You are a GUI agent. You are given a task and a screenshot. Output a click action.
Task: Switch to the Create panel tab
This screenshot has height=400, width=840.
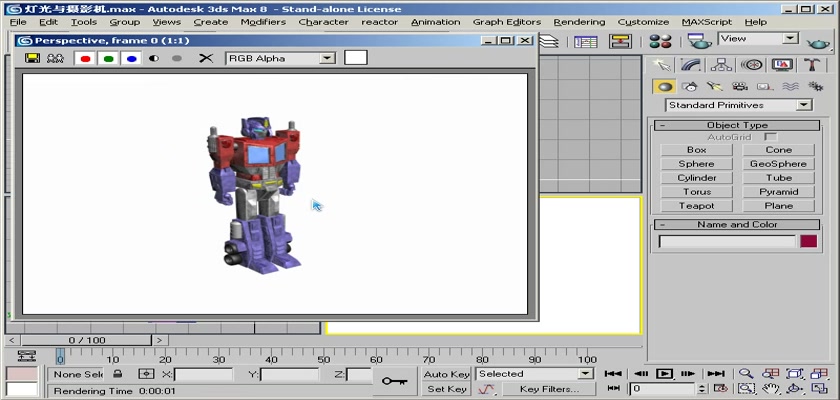[x=662, y=65]
